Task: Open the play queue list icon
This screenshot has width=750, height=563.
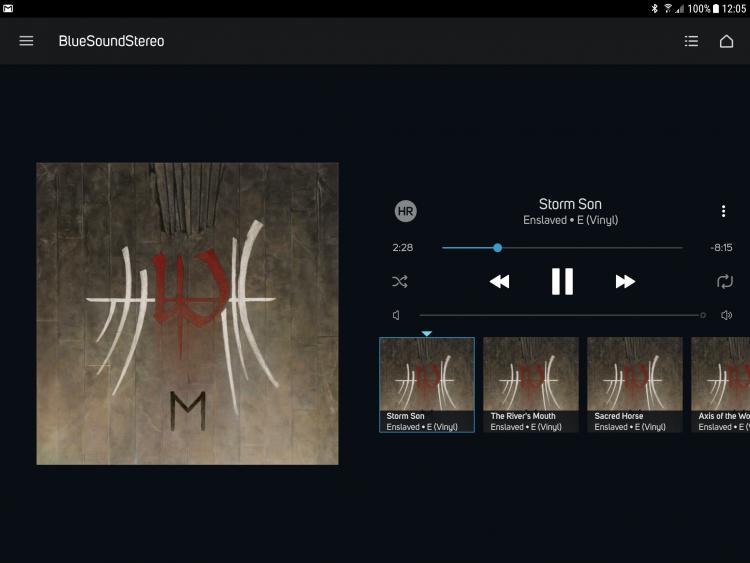Action: click(691, 41)
